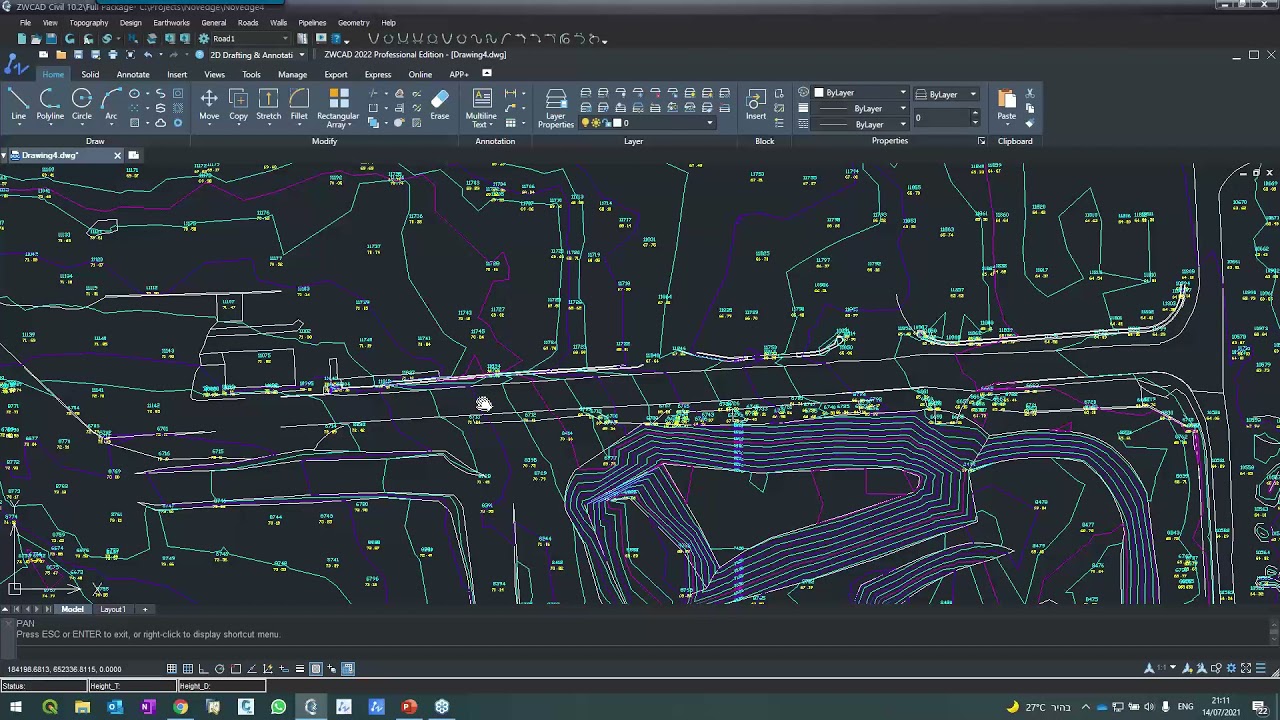Select the Arc tool
The width and height of the screenshot is (1280, 720).
coord(111,105)
